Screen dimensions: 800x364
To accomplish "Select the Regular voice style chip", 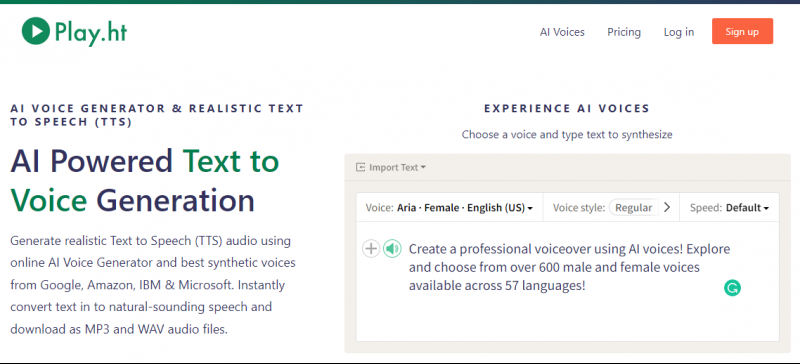I will pyautogui.click(x=634, y=208).
